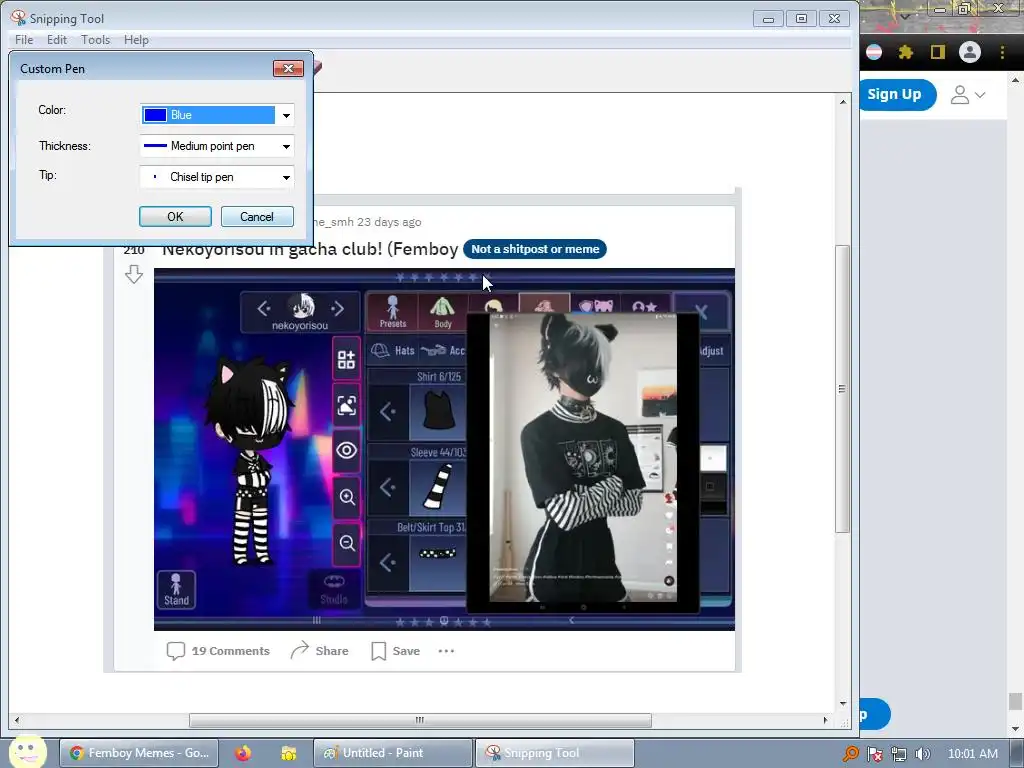The height and width of the screenshot is (768, 1024).
Task: Click the add-grid icon in snip
Action: [x=346, y=359]
